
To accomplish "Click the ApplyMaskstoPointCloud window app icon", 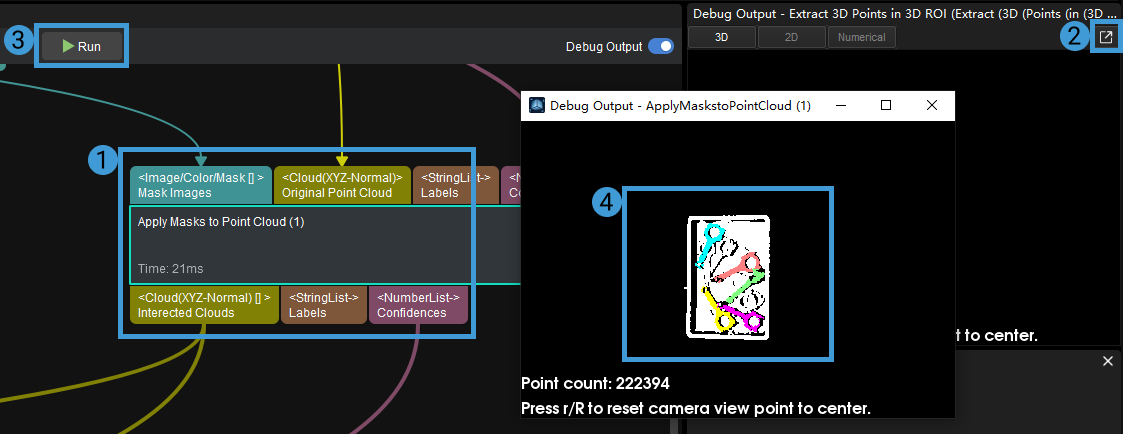I will pos(536,105).
